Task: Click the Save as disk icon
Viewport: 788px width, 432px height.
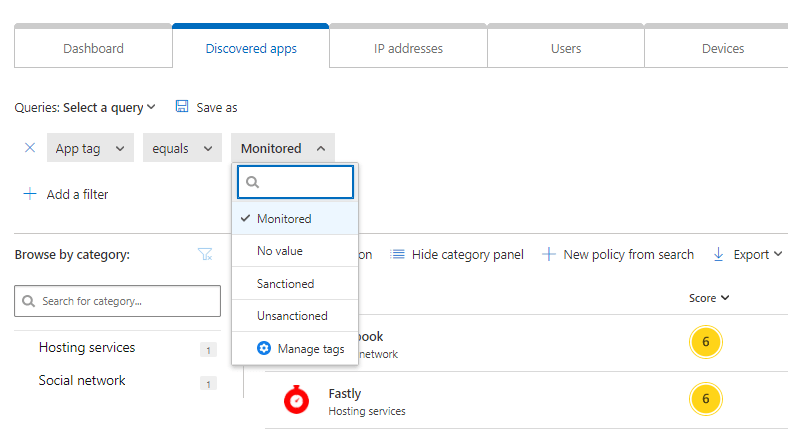Action: (182, 107)
